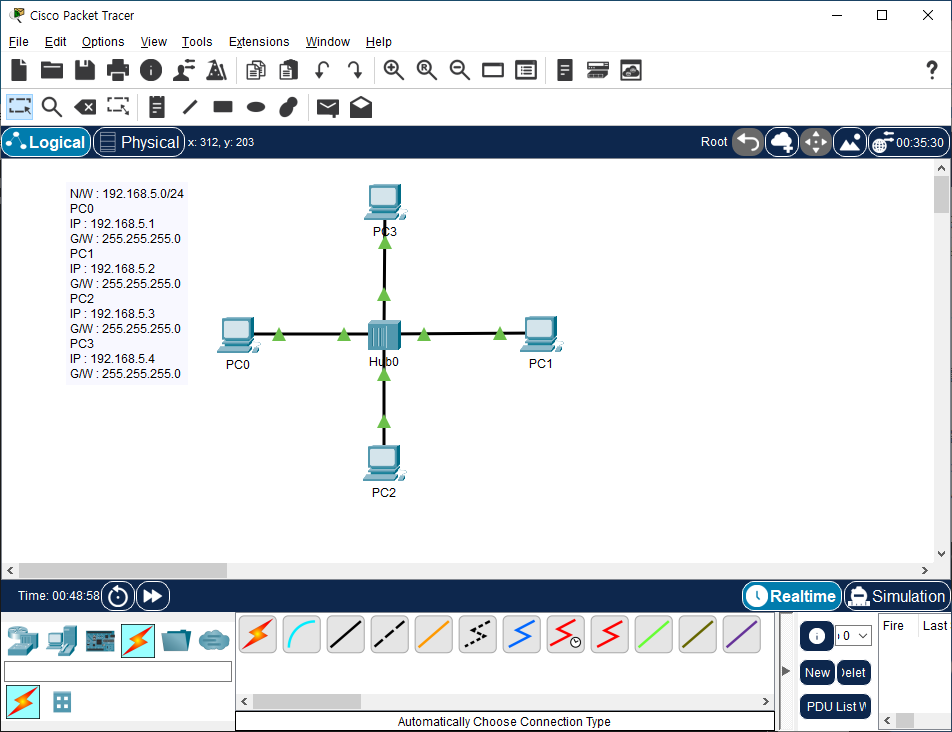Open Set Tiled Background icon
This screenshot has width=952, height=732.
coord(850,142)
